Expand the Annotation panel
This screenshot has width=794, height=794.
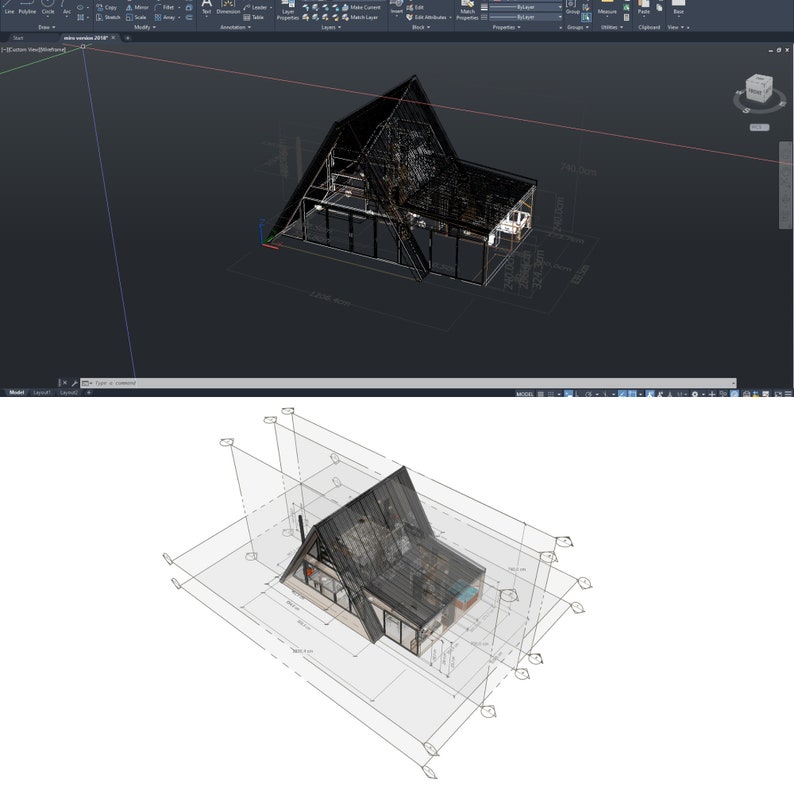235,27
